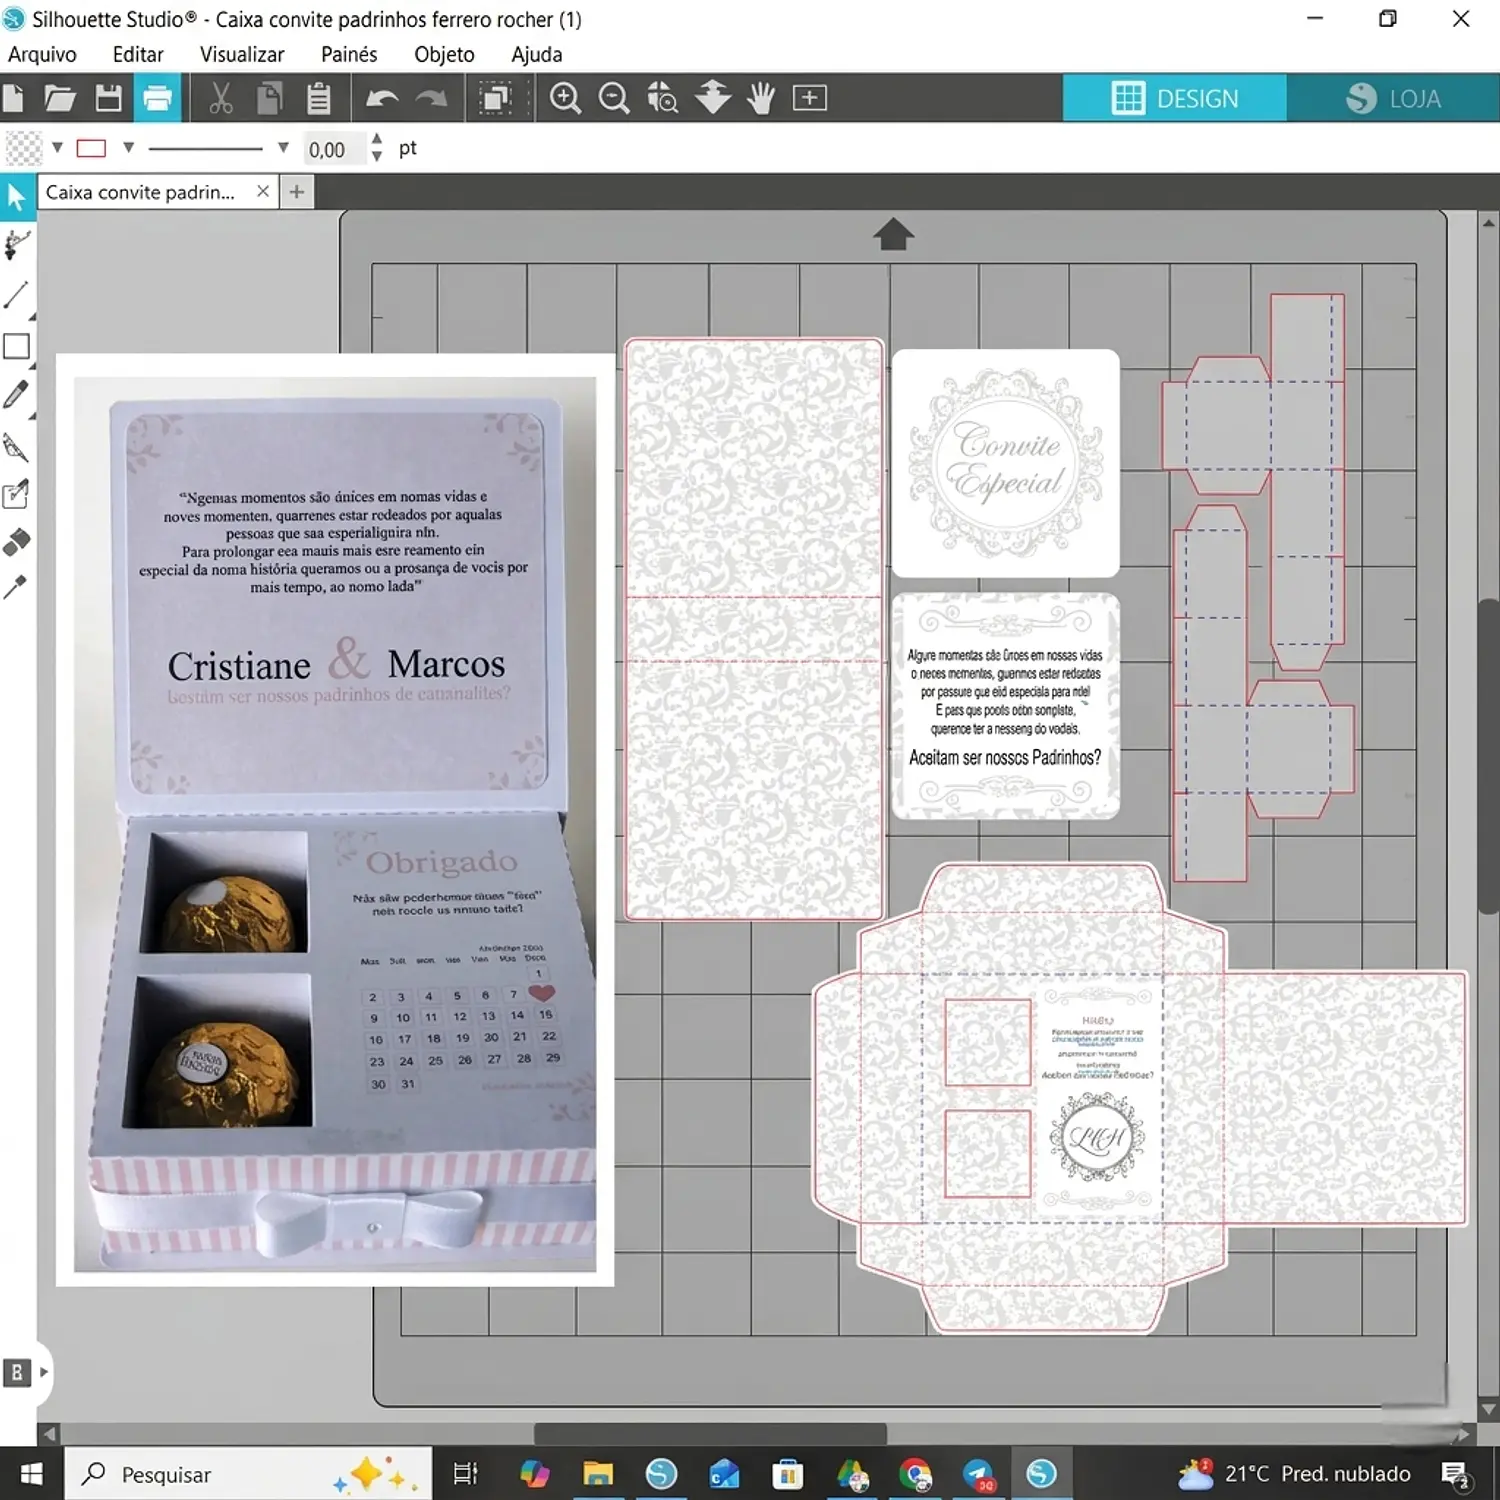Open the line color dropdown arrow
Viewport: 1500px width, 1500px height.
(129, 148)
